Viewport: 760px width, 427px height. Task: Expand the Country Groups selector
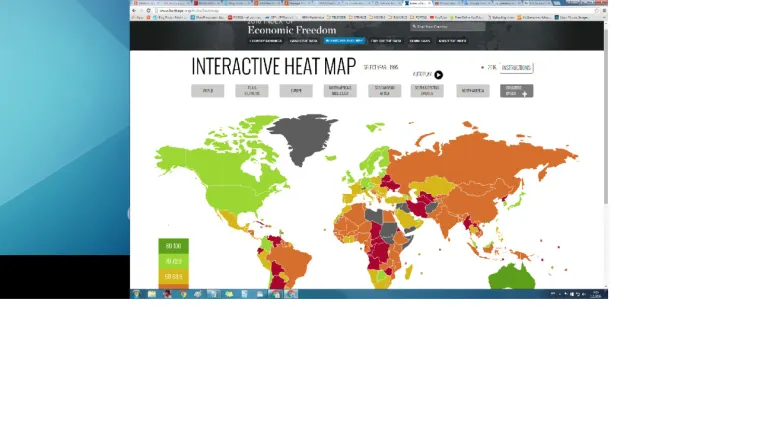pyautogui.click(x=514, y=91)
